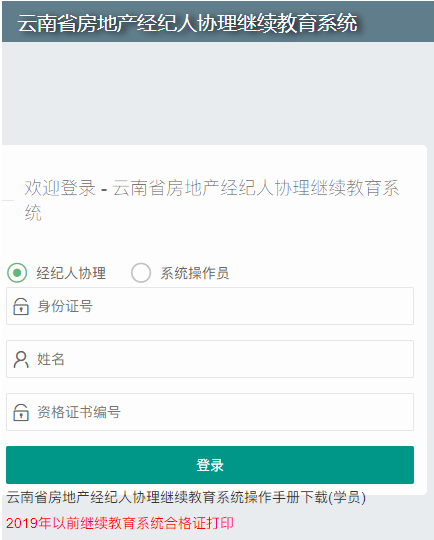434x540 pixels.
Task: Click empty gray area above login card
Action: pyautogui.click(x=217, y=93)
